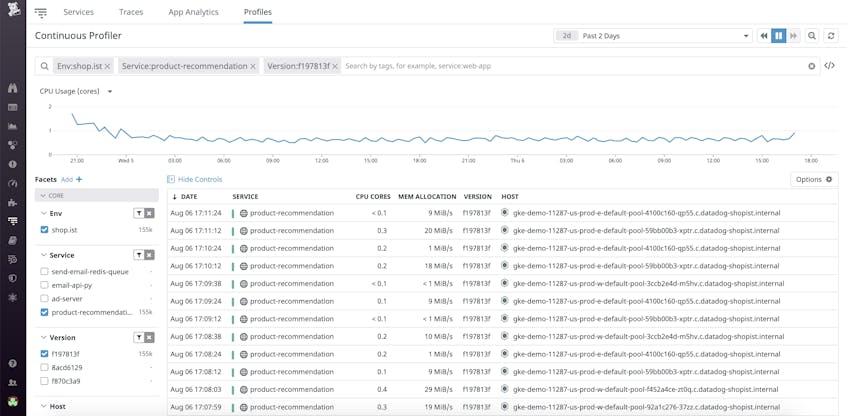847x416 pixels.
Task: Click the filter funnel icon on Service facet
Action: tap(139, 255)
